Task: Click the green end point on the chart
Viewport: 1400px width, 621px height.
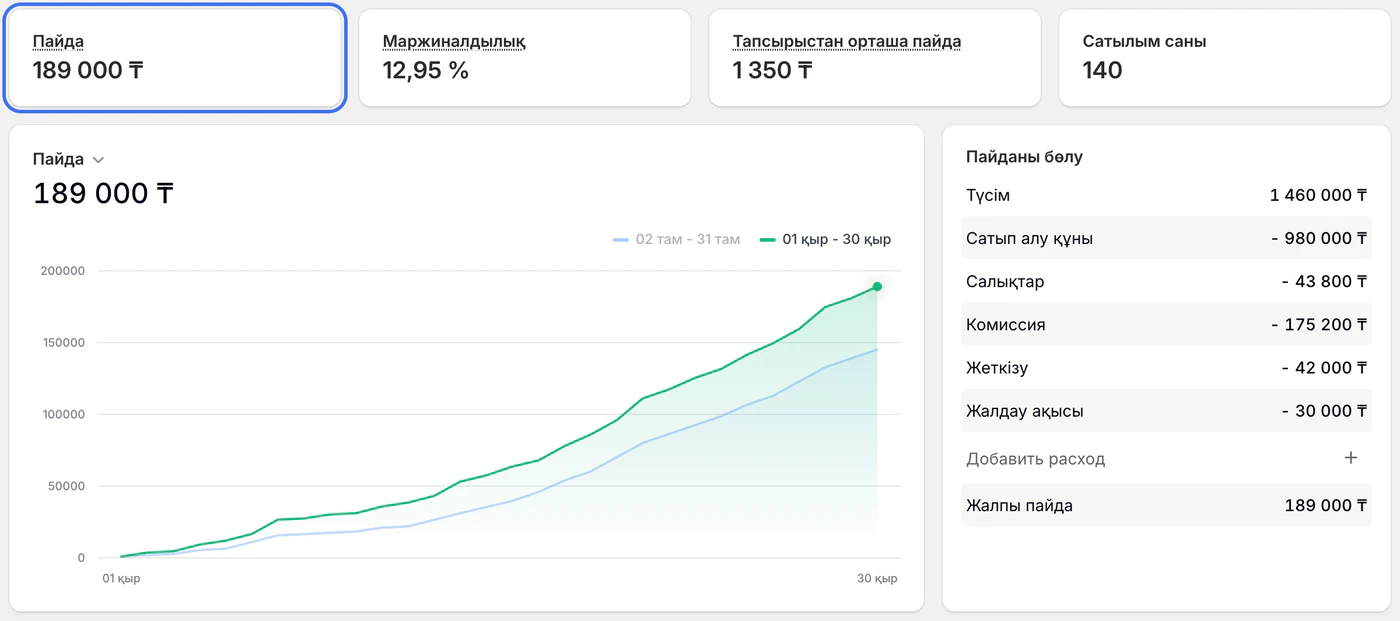Action: [x=877, y=287]
